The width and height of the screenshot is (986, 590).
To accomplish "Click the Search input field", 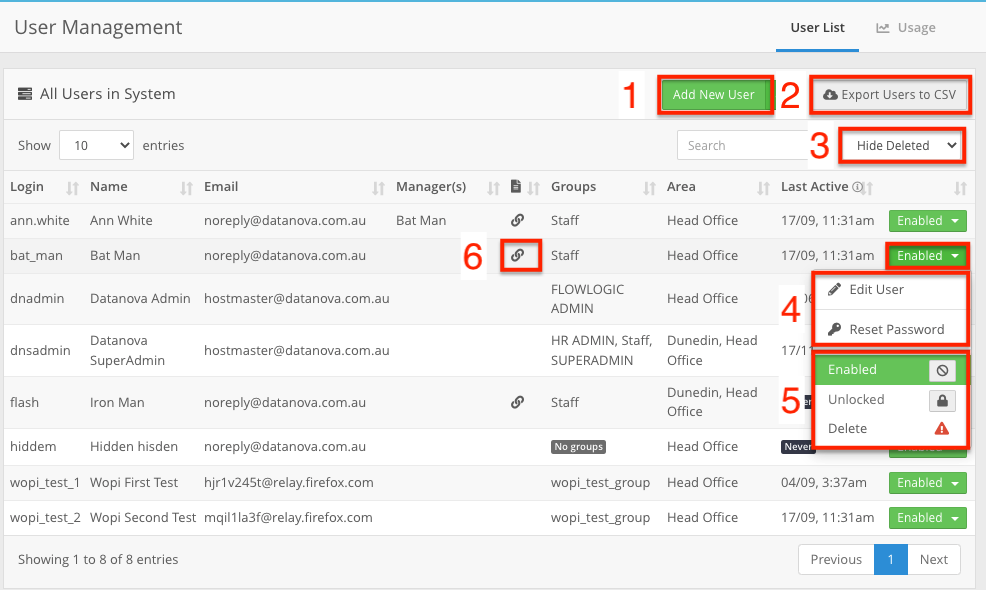I will click(743, 145).
